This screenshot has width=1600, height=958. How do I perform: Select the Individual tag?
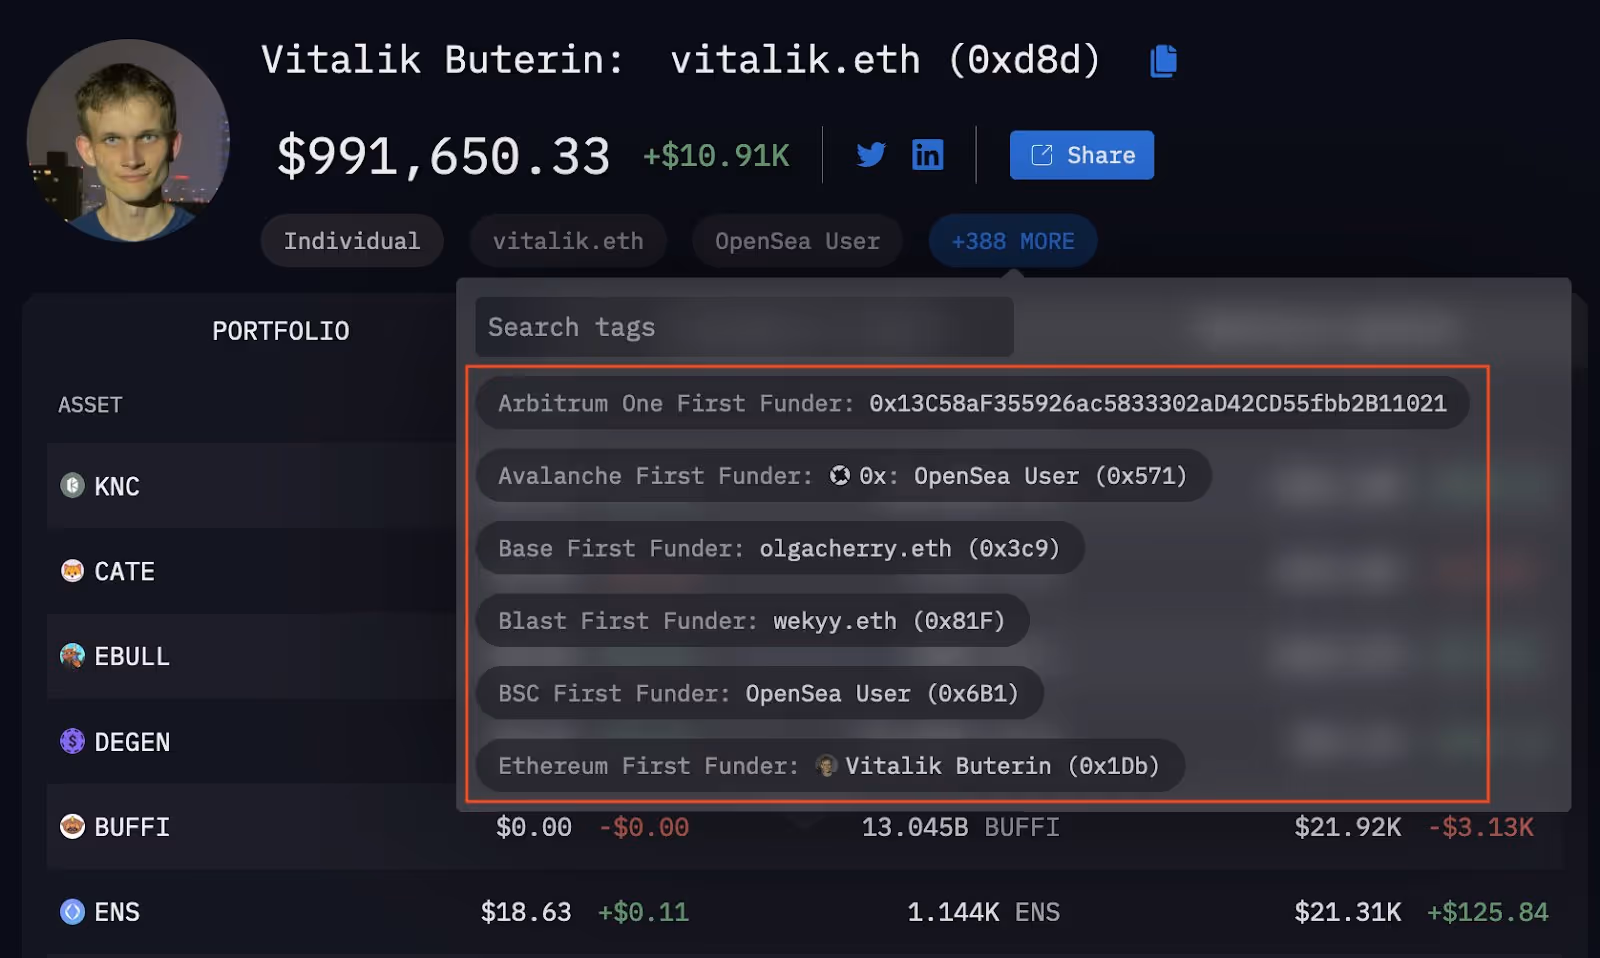pos(352,241)
